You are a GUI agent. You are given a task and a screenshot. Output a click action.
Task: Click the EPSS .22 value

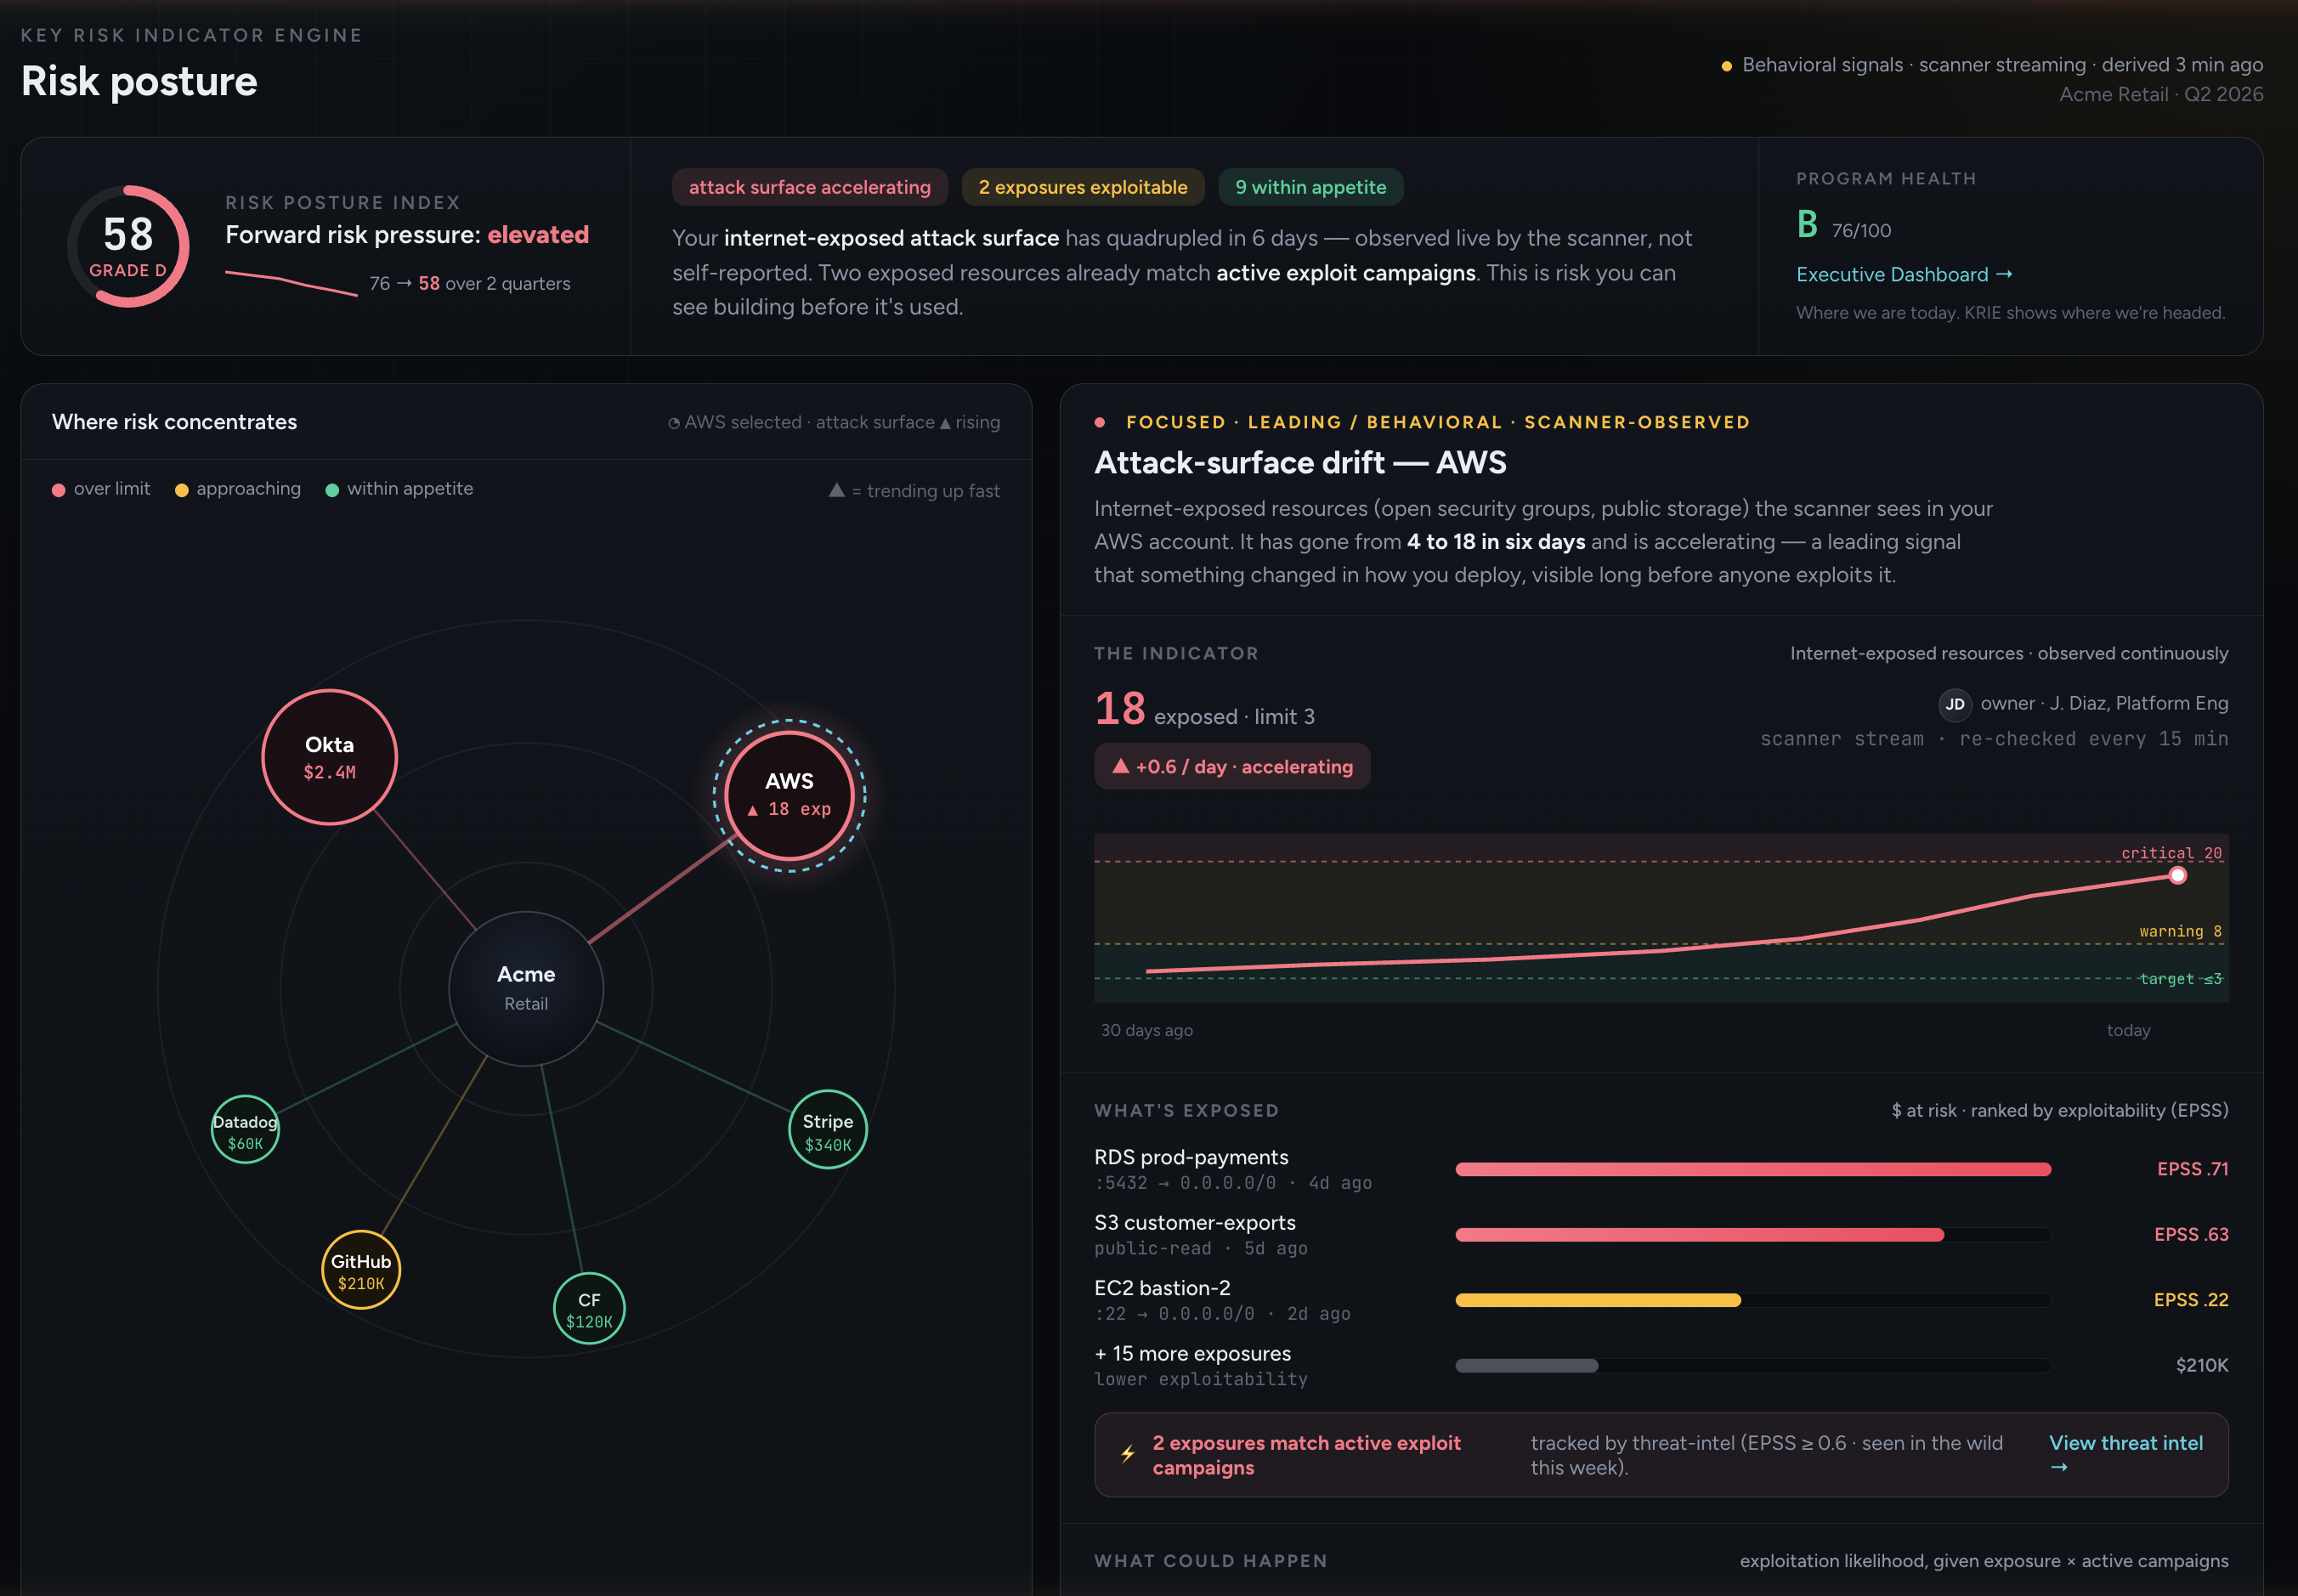[2191, 1300]
